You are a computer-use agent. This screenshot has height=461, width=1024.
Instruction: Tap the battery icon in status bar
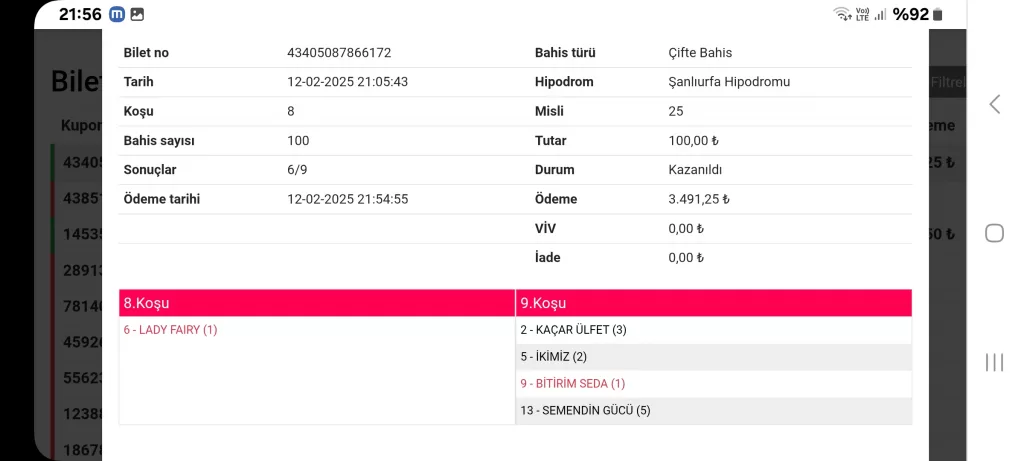point(939,14)
